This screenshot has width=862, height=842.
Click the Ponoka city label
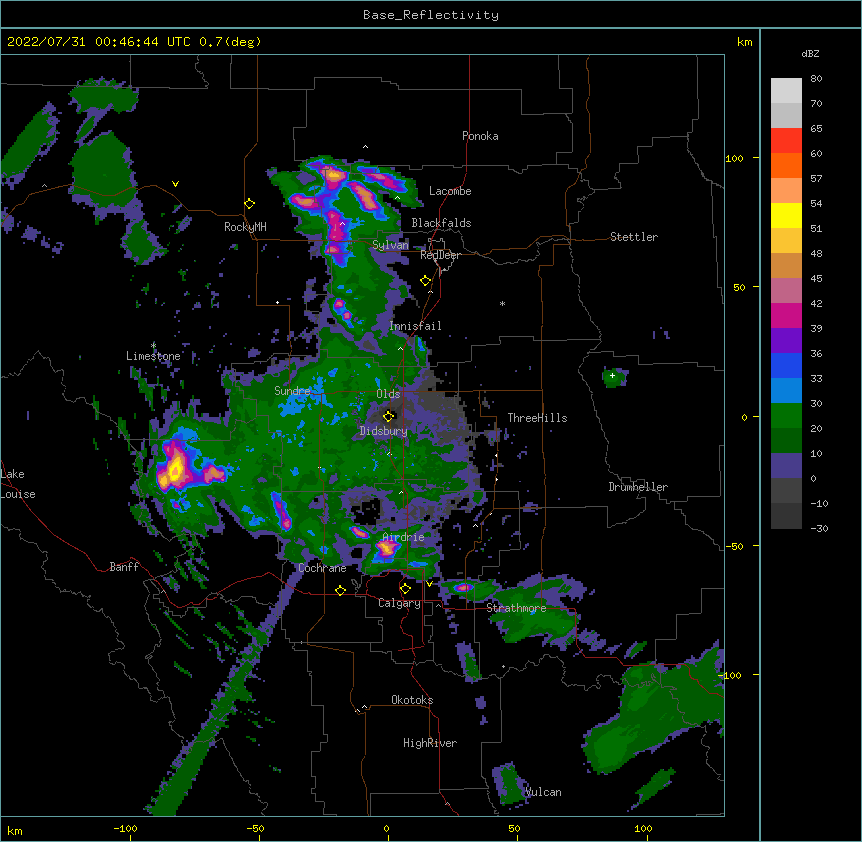click(x=480, y=136)
